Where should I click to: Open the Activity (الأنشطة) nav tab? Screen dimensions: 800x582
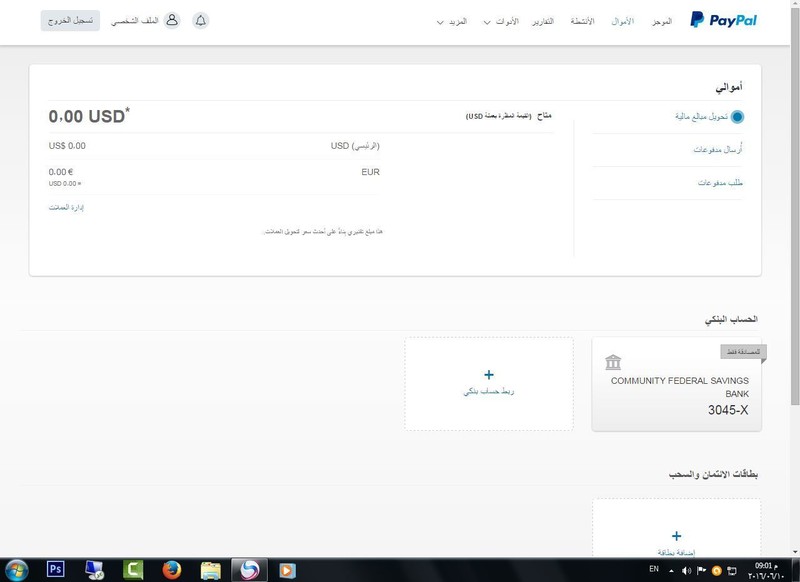[x=582, y=21]
